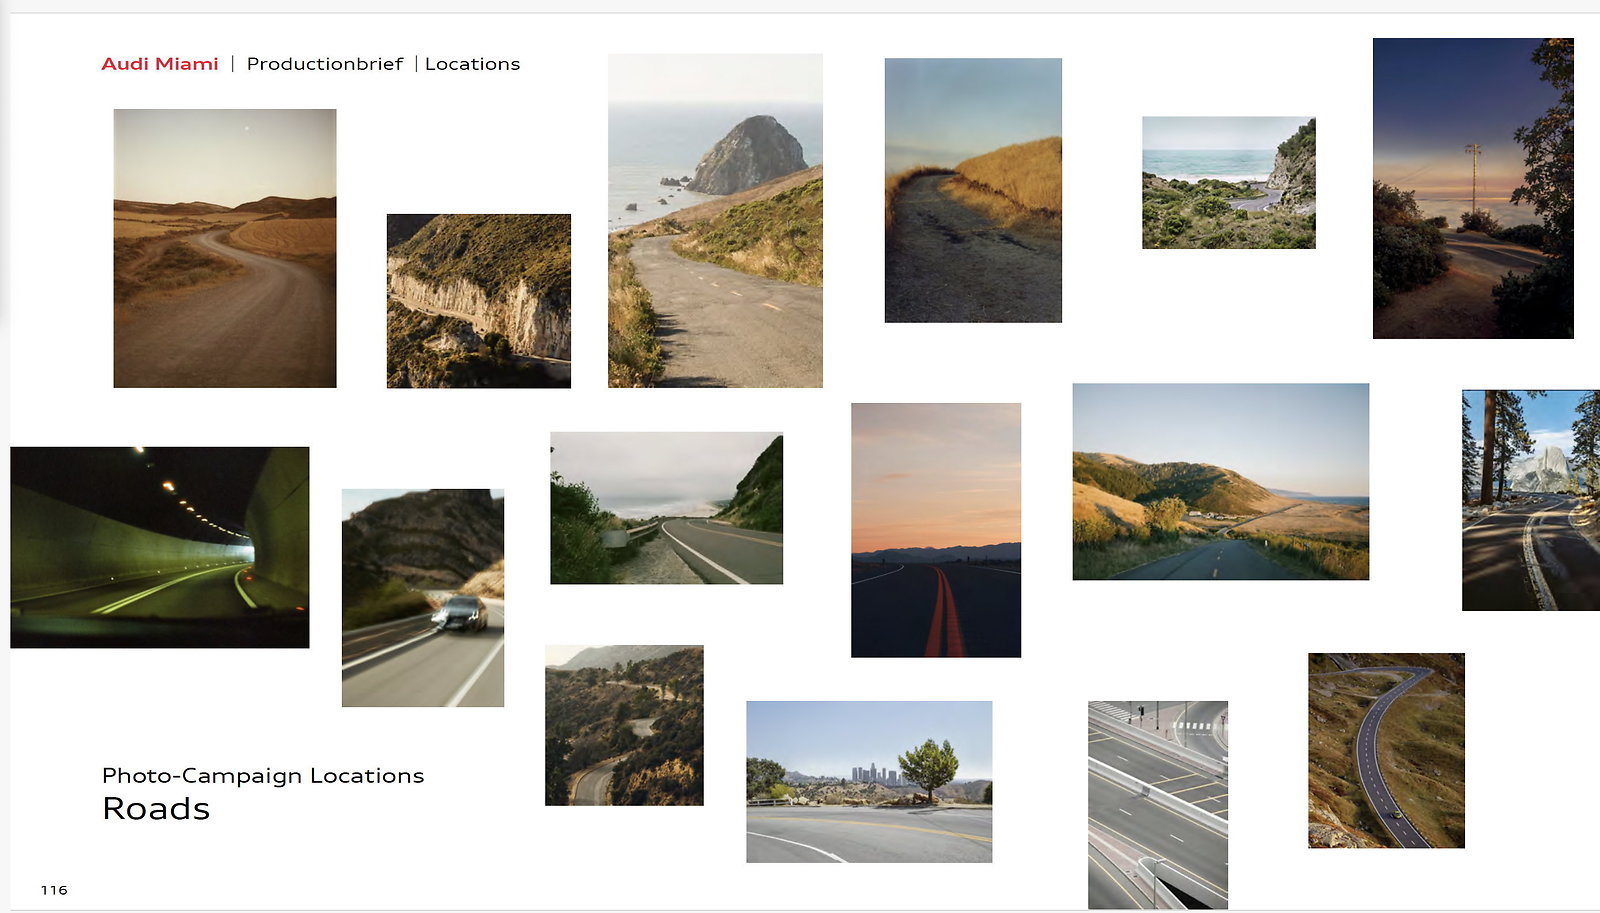Click the blurred moving car photo
1600x913 pixels.
423,598
